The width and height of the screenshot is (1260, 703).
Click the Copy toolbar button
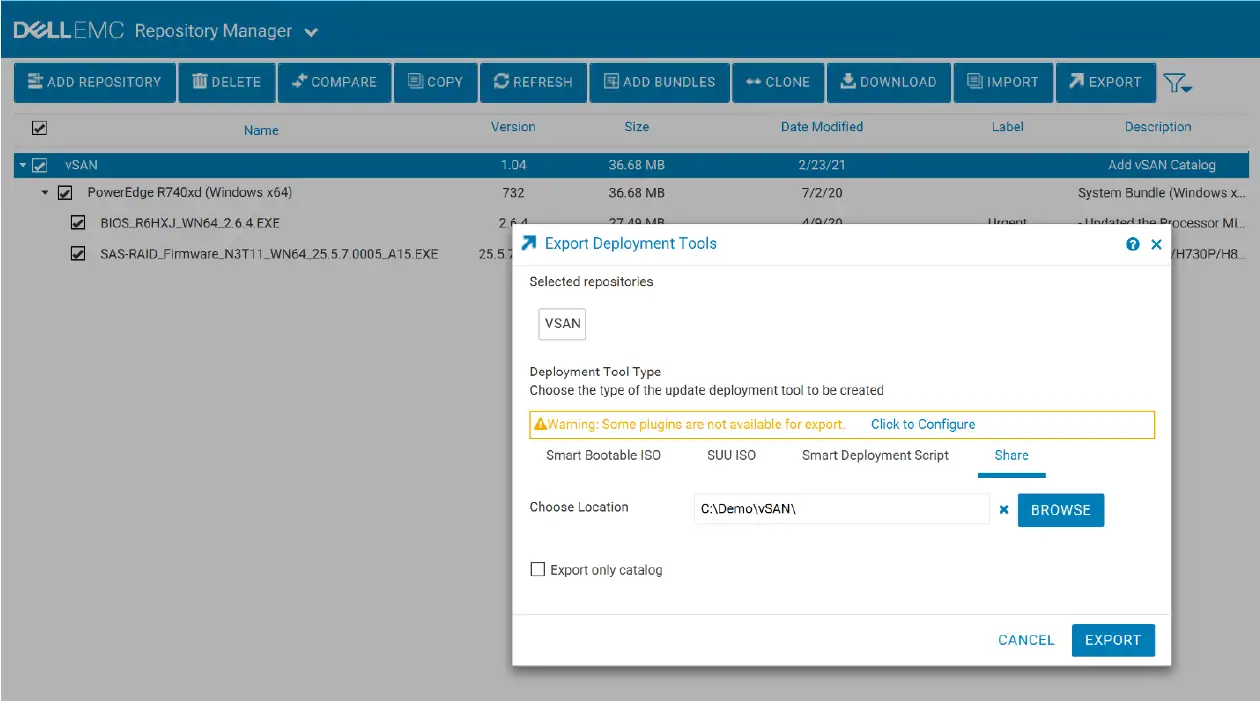[435, 82]
